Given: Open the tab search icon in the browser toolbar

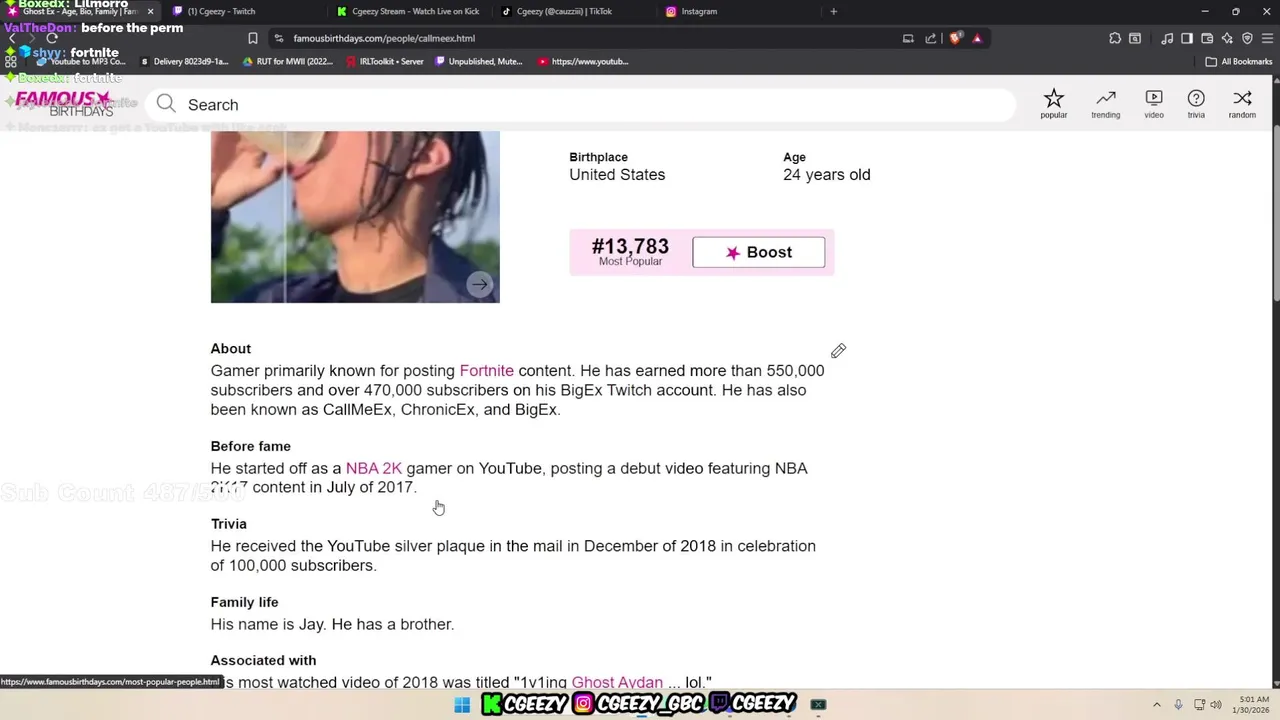Looking at the screenshot, I should 1135,38.
